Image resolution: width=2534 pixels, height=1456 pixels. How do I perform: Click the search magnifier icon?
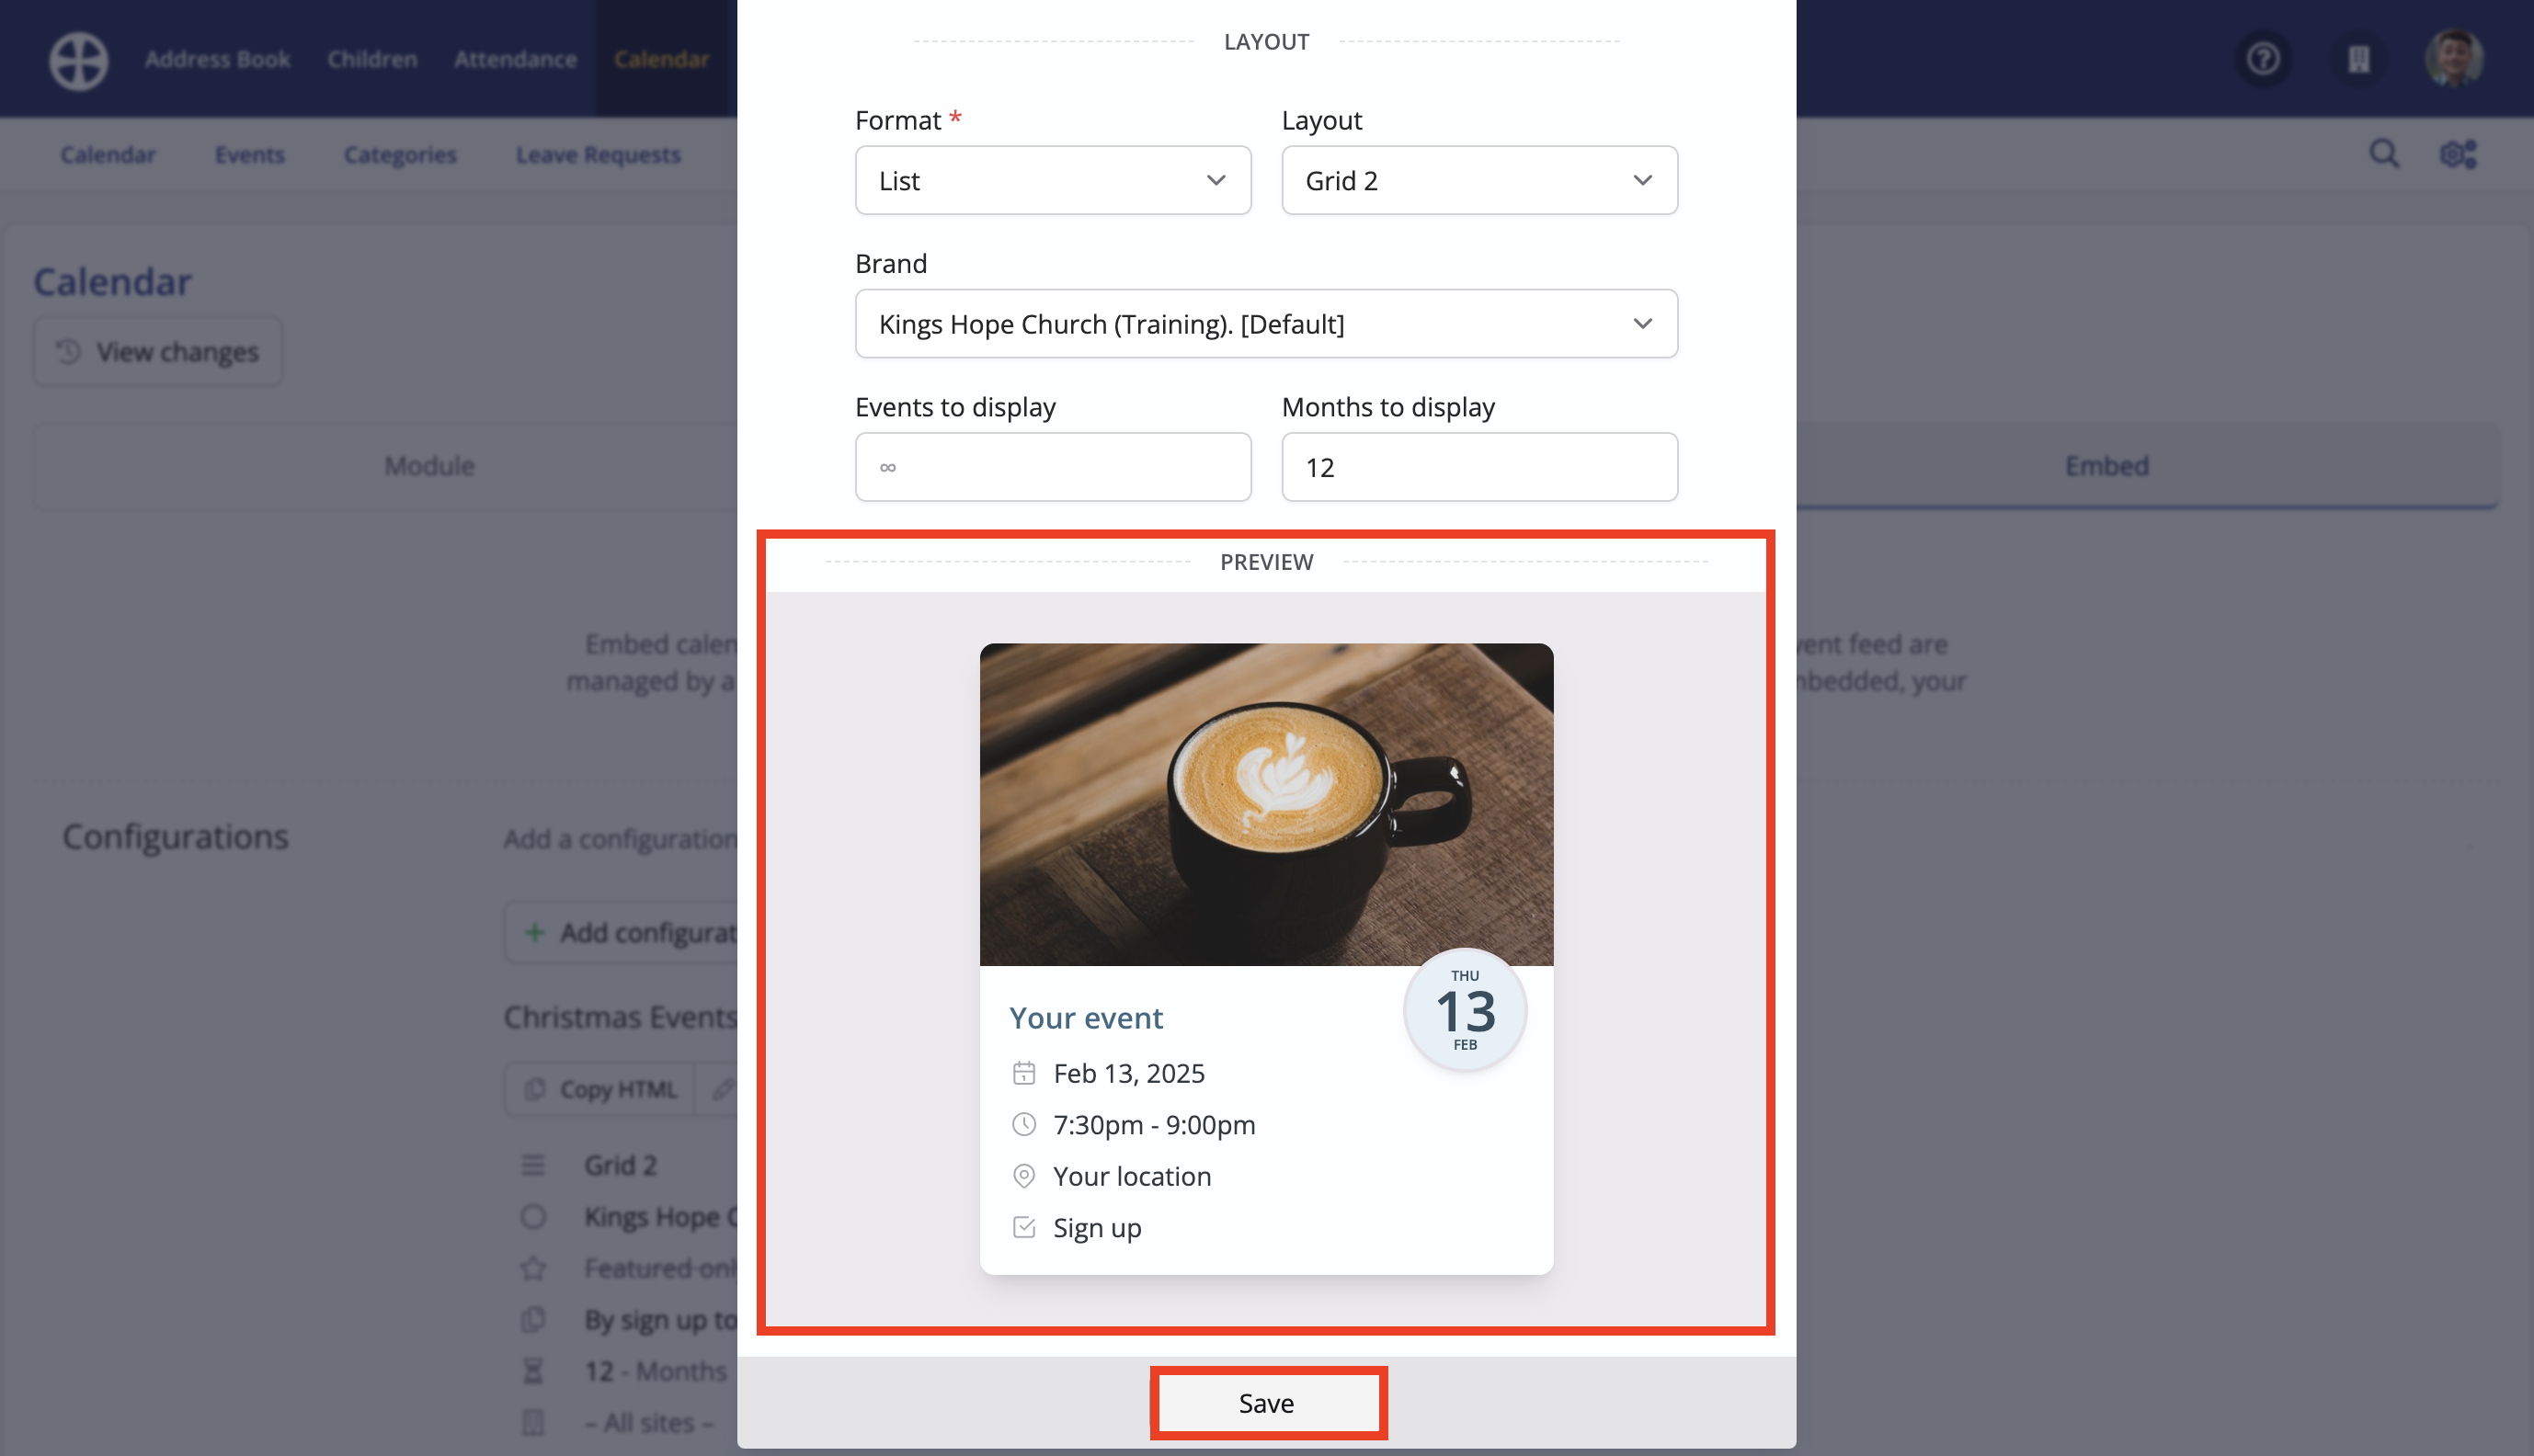click(2384, 154)
